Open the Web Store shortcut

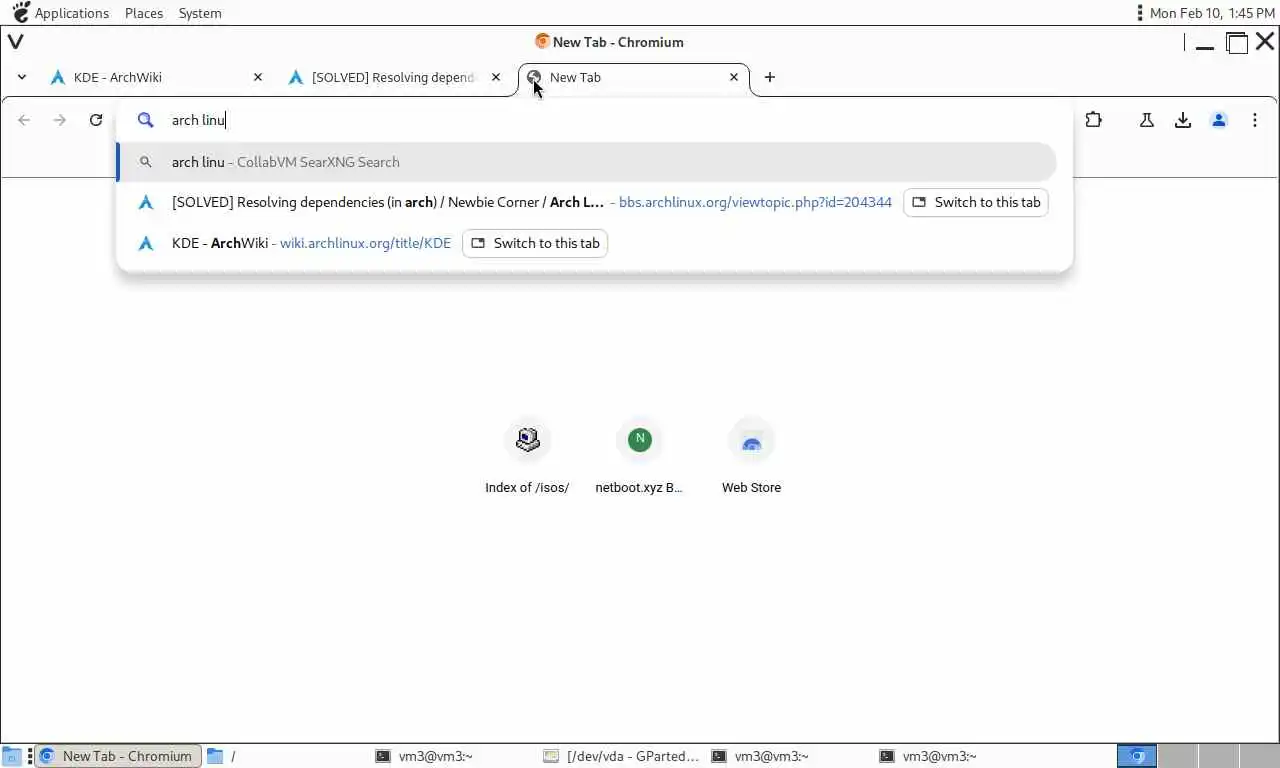[751, 455]
